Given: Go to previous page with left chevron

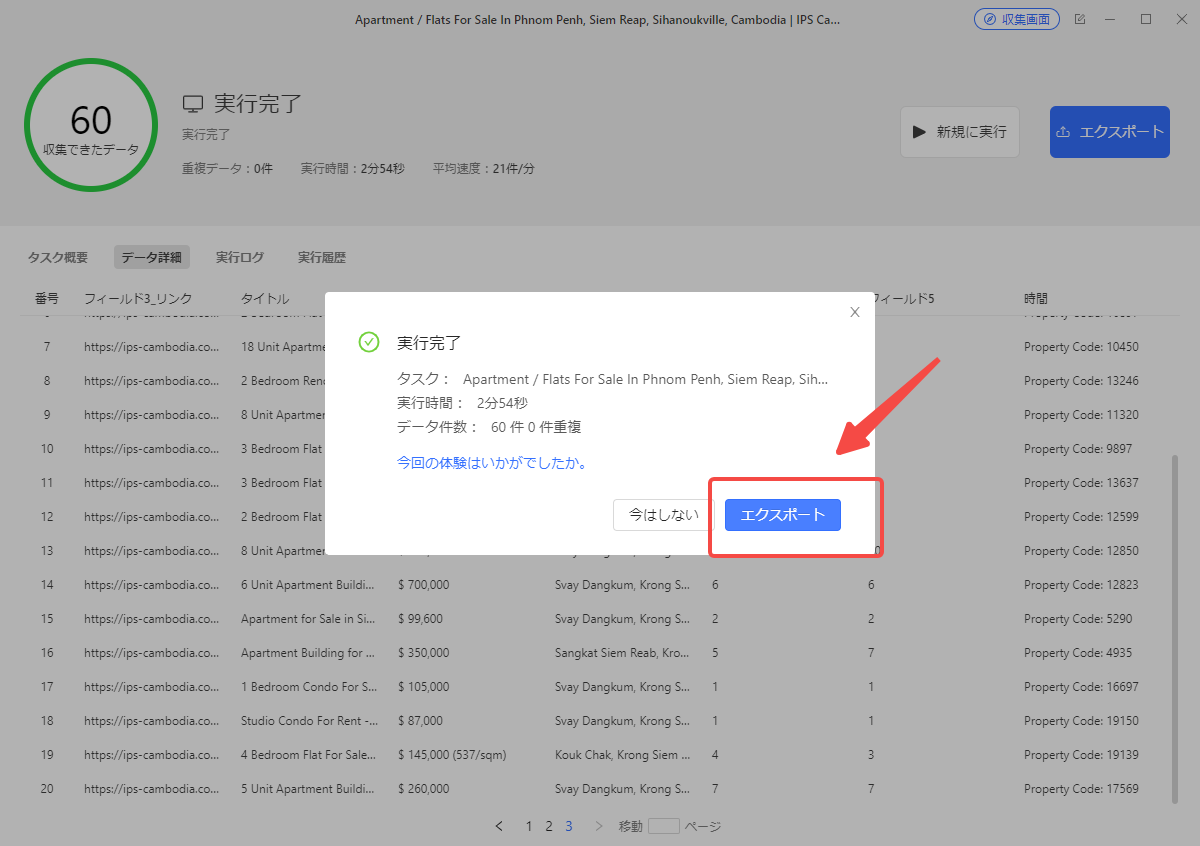Looking at the screenshot, I should click(499, 826).
